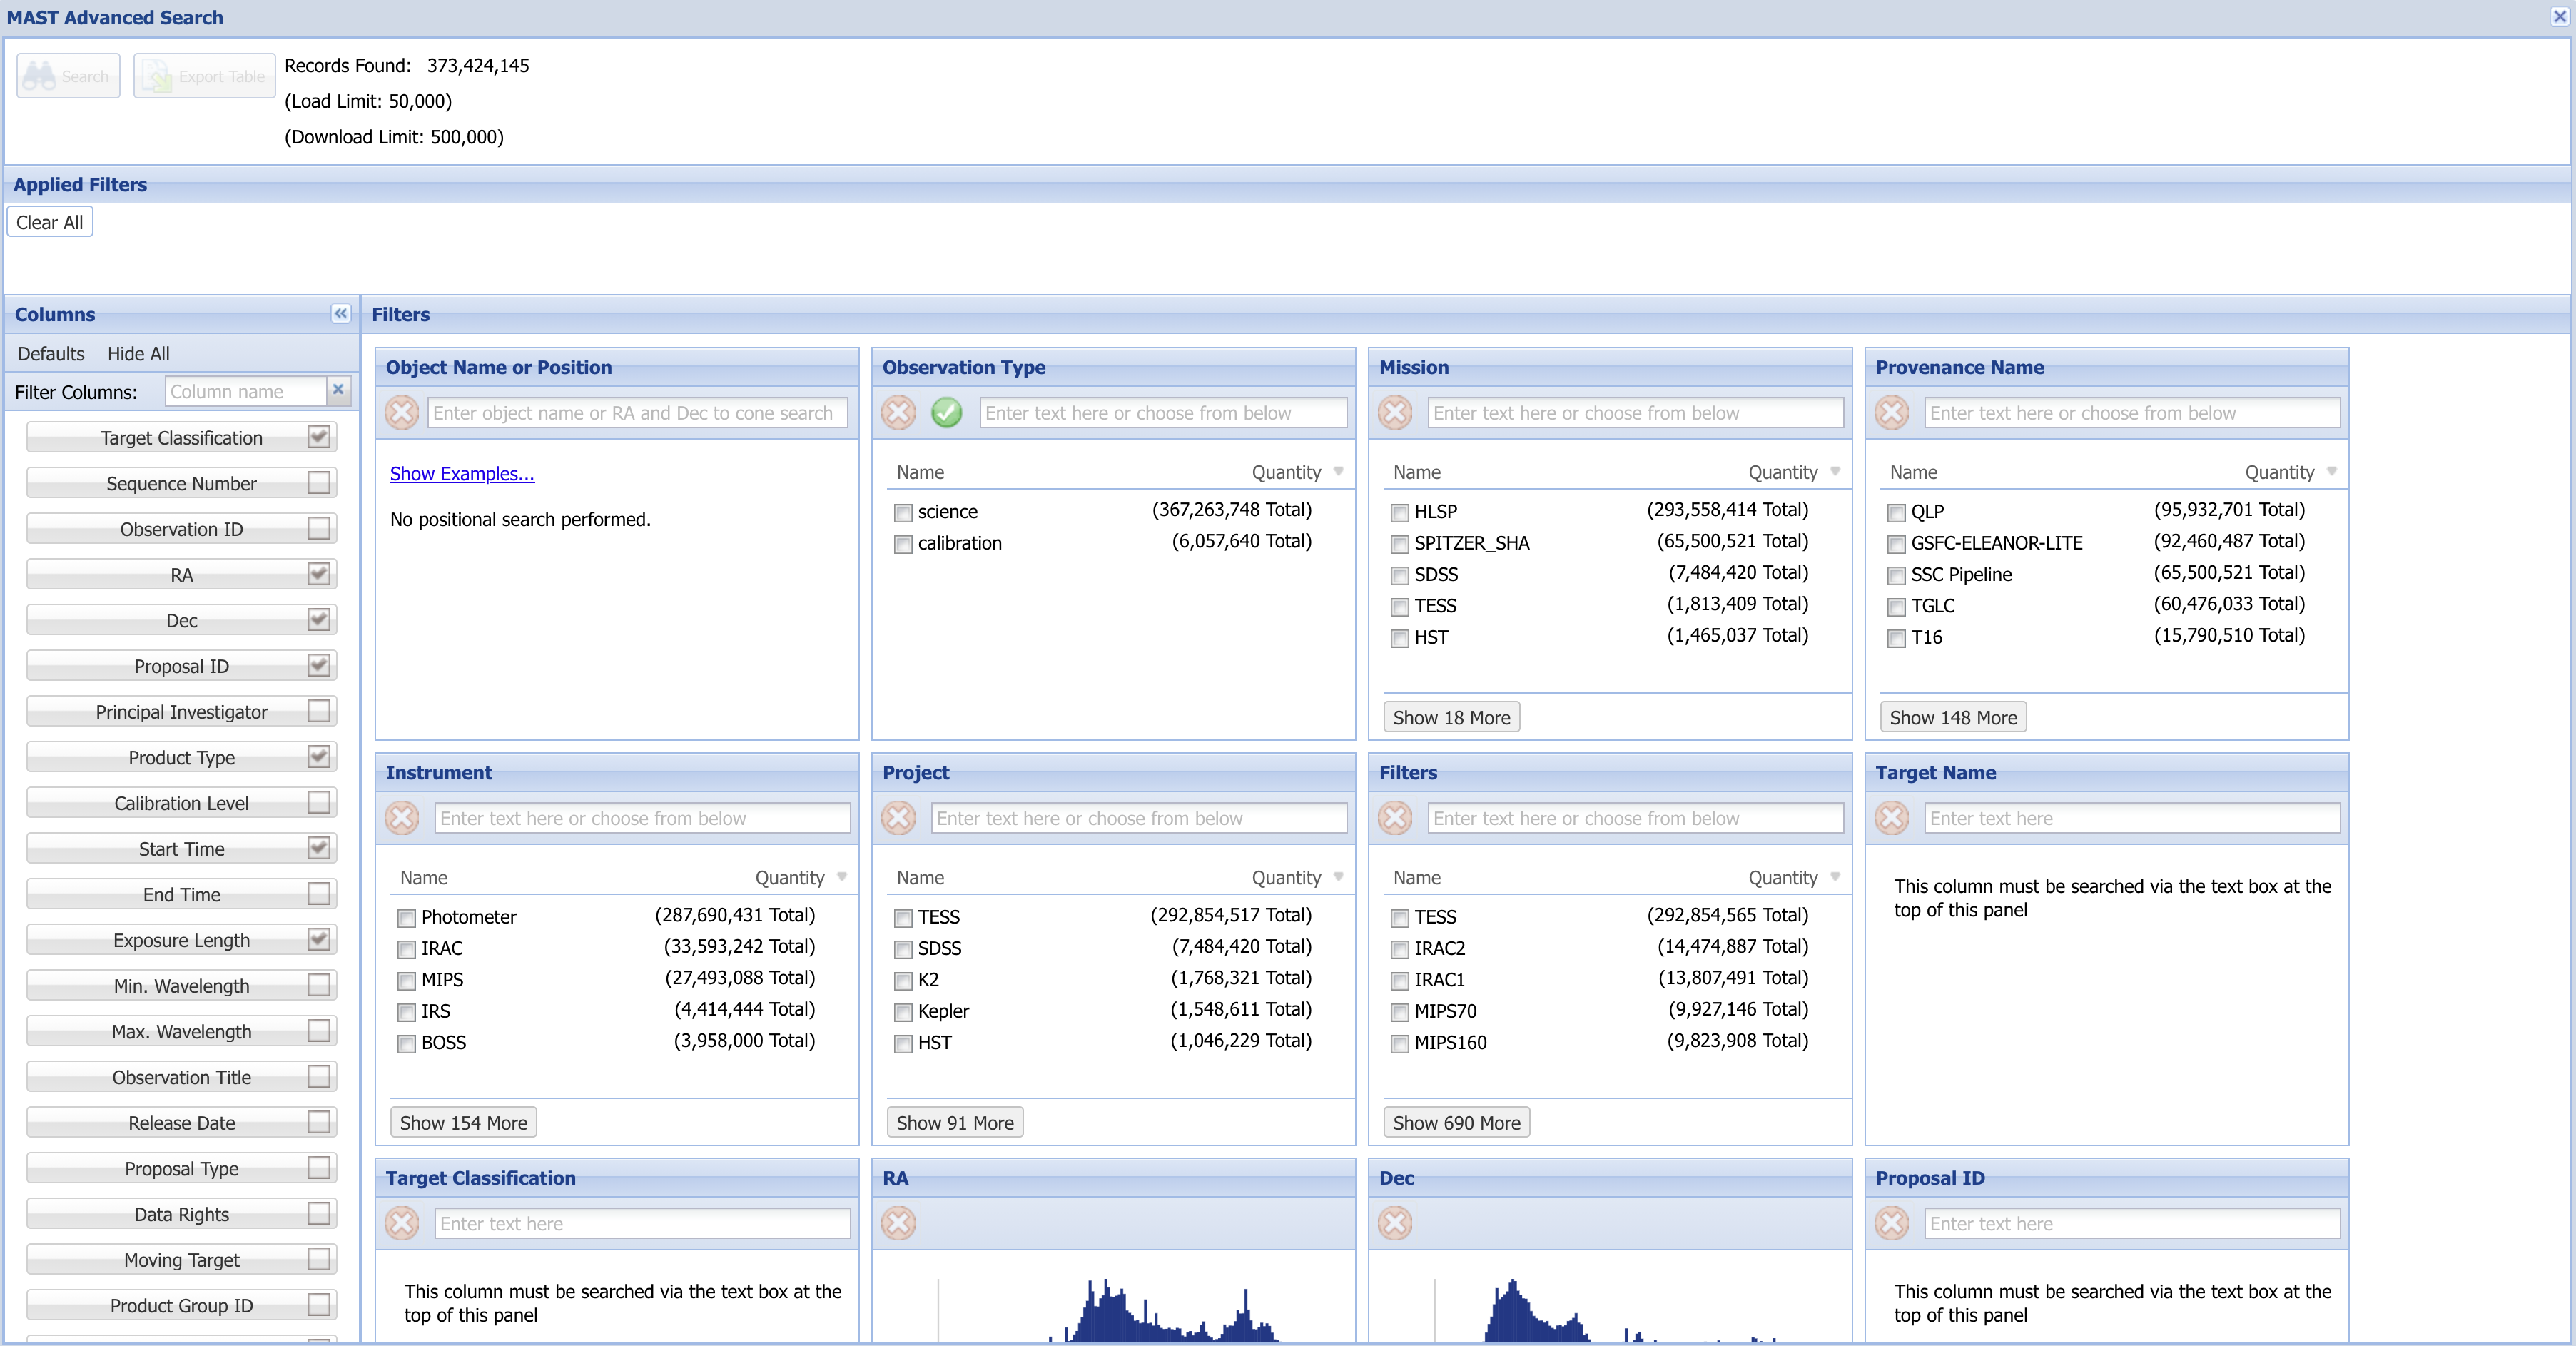Collapse the Columns panel with the double-arrow

tap(340, 313)
